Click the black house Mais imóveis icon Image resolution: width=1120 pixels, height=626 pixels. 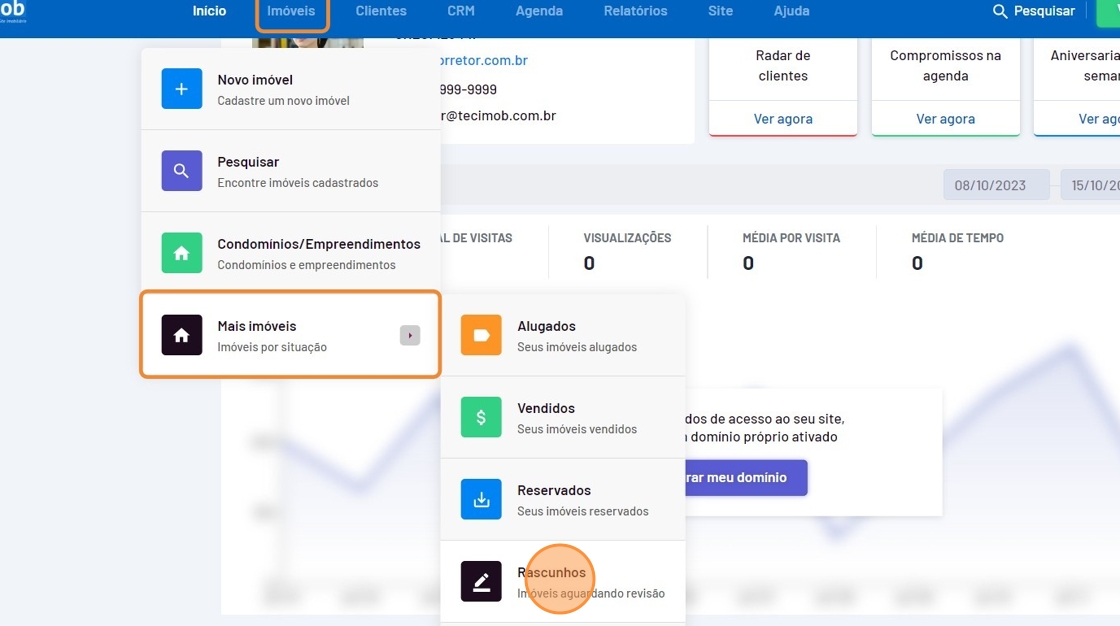click(181, 335)
